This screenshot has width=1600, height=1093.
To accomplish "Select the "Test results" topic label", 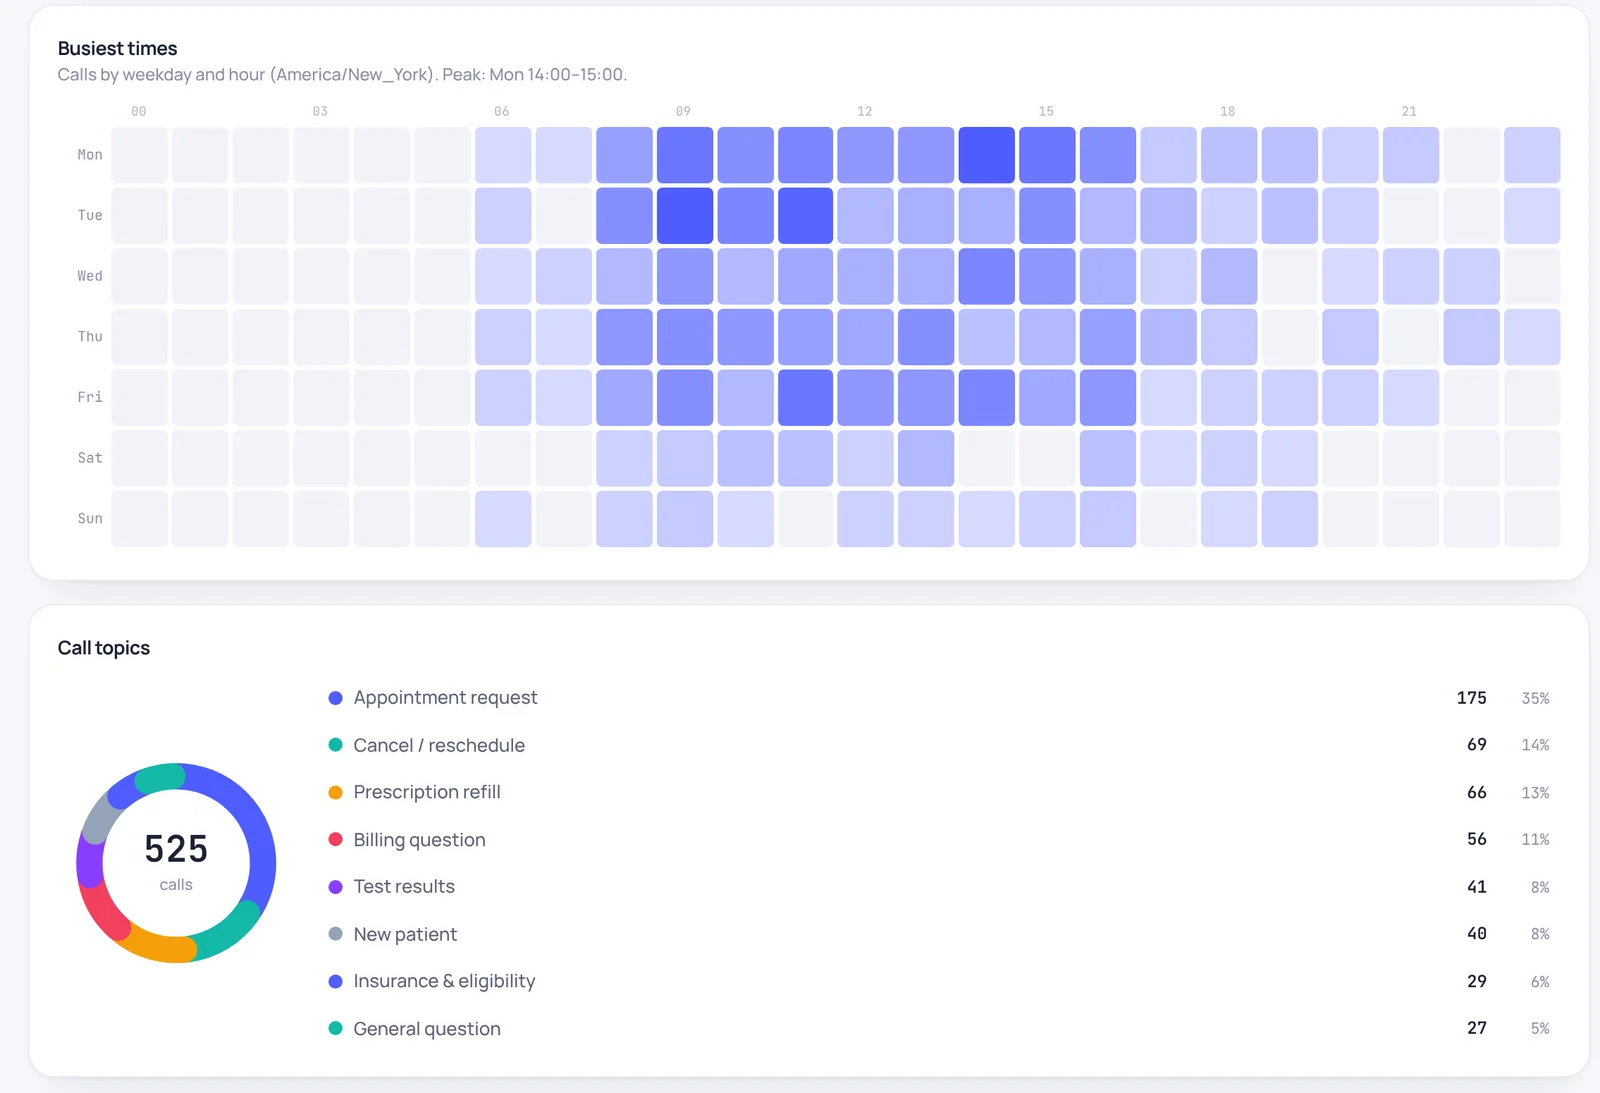I will coord(404,887).
